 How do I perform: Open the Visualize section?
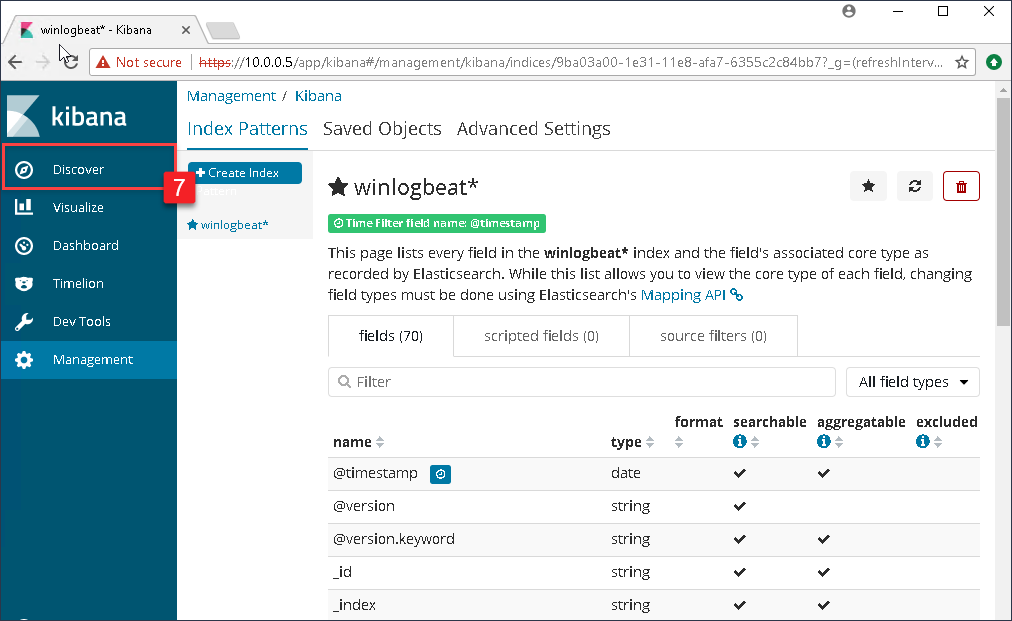(88, 207)
